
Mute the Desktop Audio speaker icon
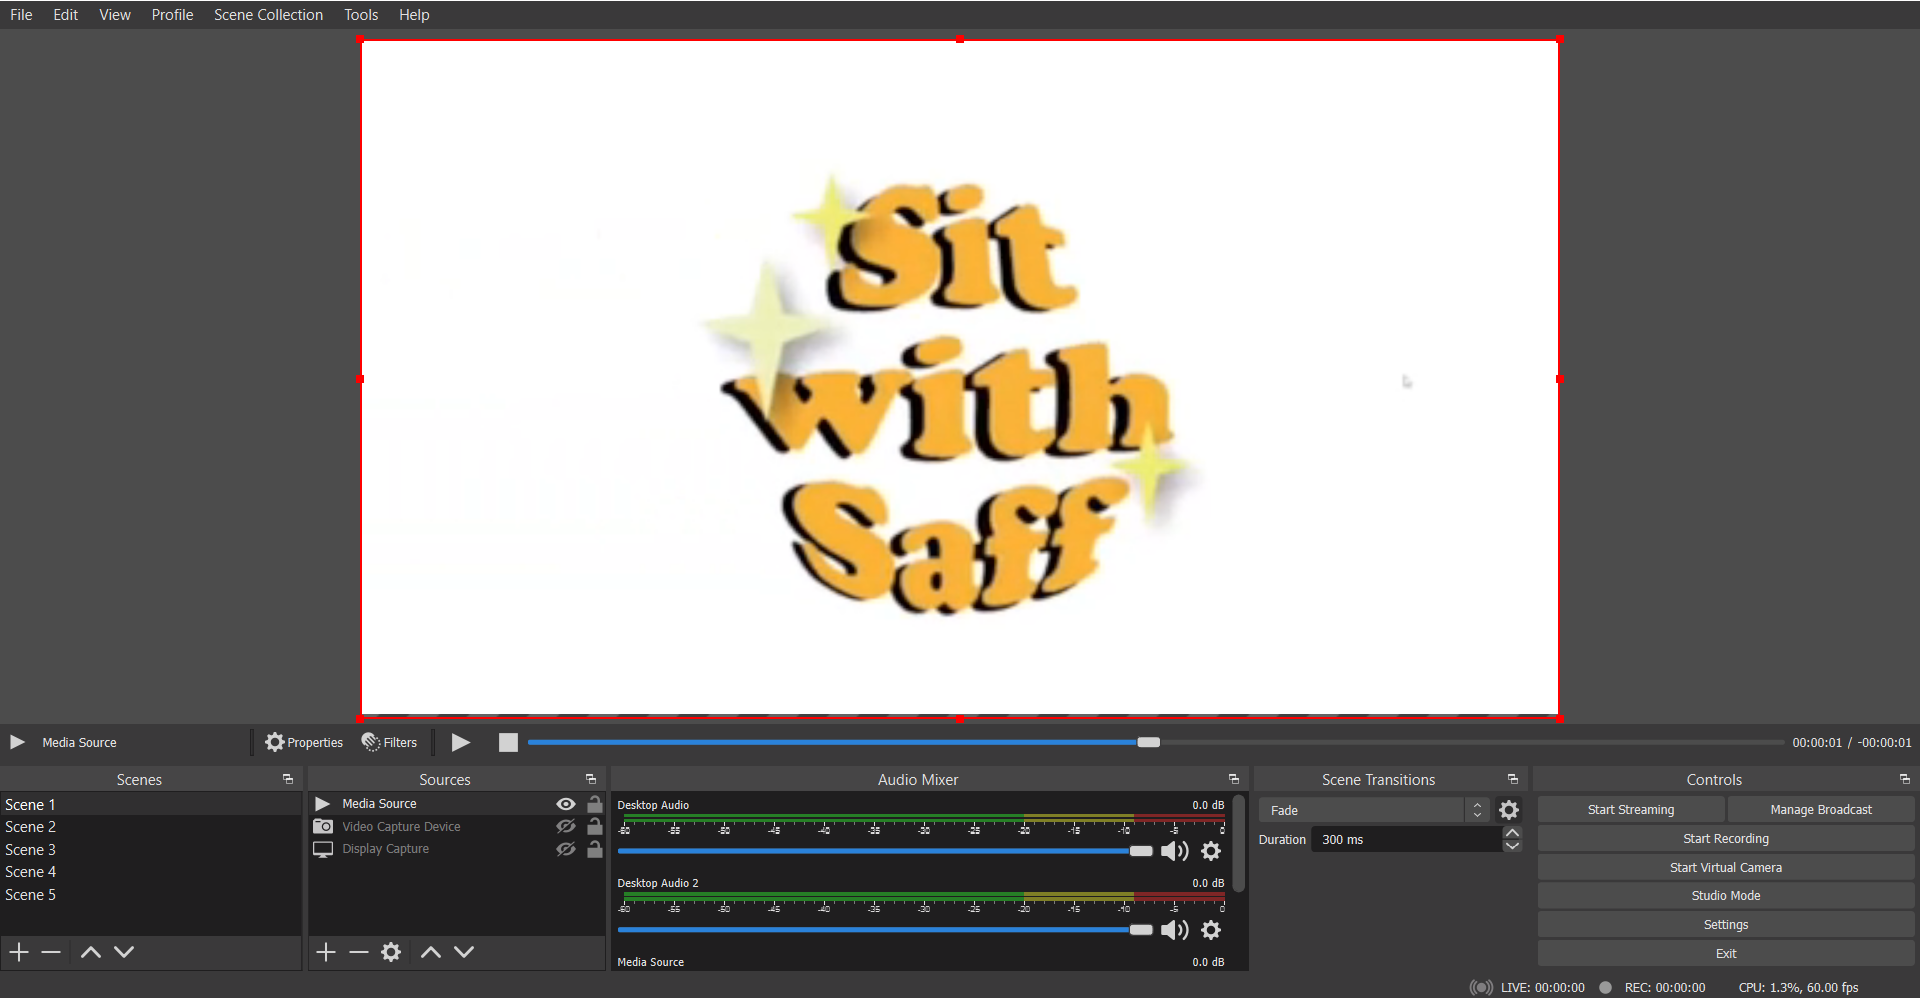click(1174, 851)
